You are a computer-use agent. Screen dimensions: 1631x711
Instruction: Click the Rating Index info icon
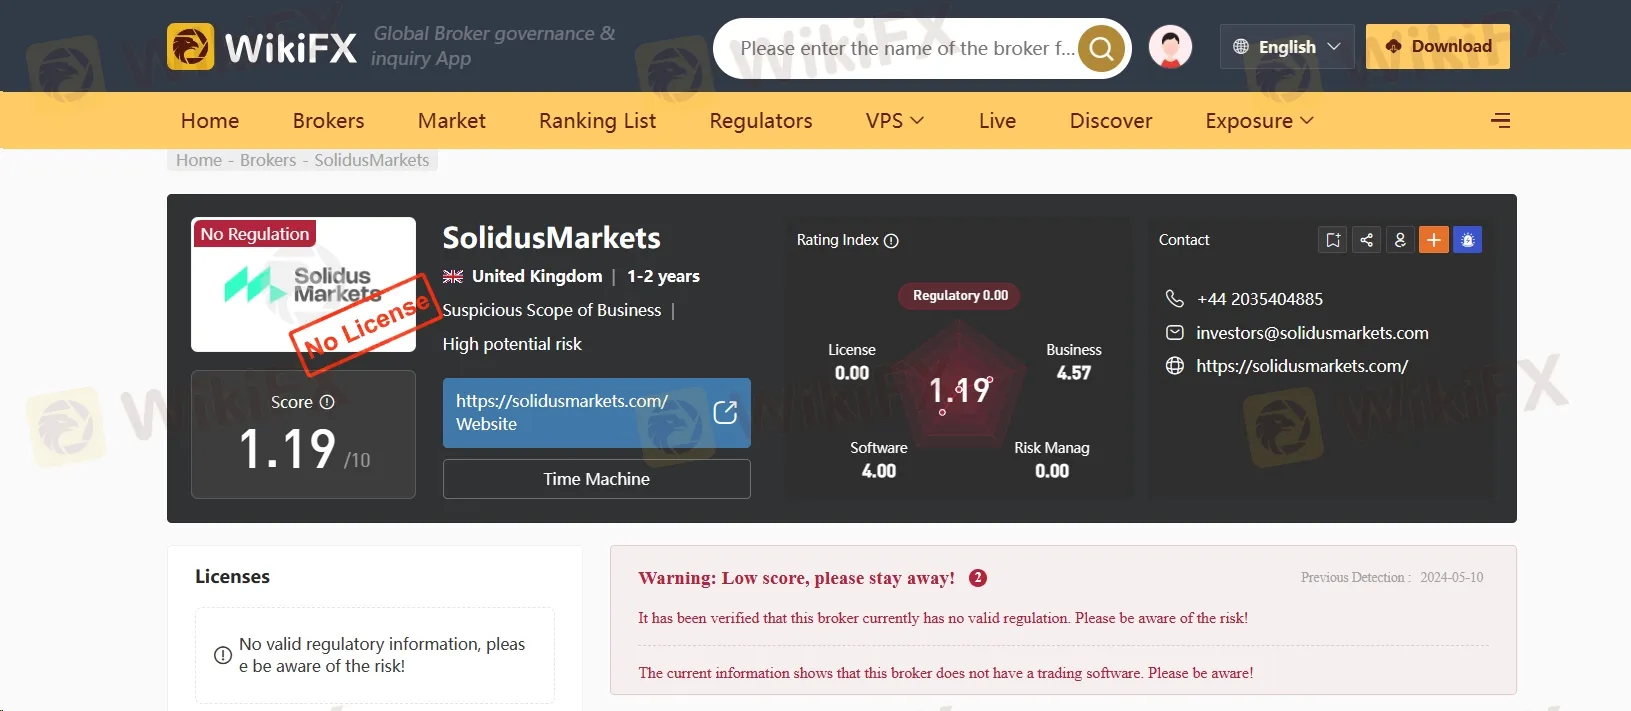click(892, 241)
